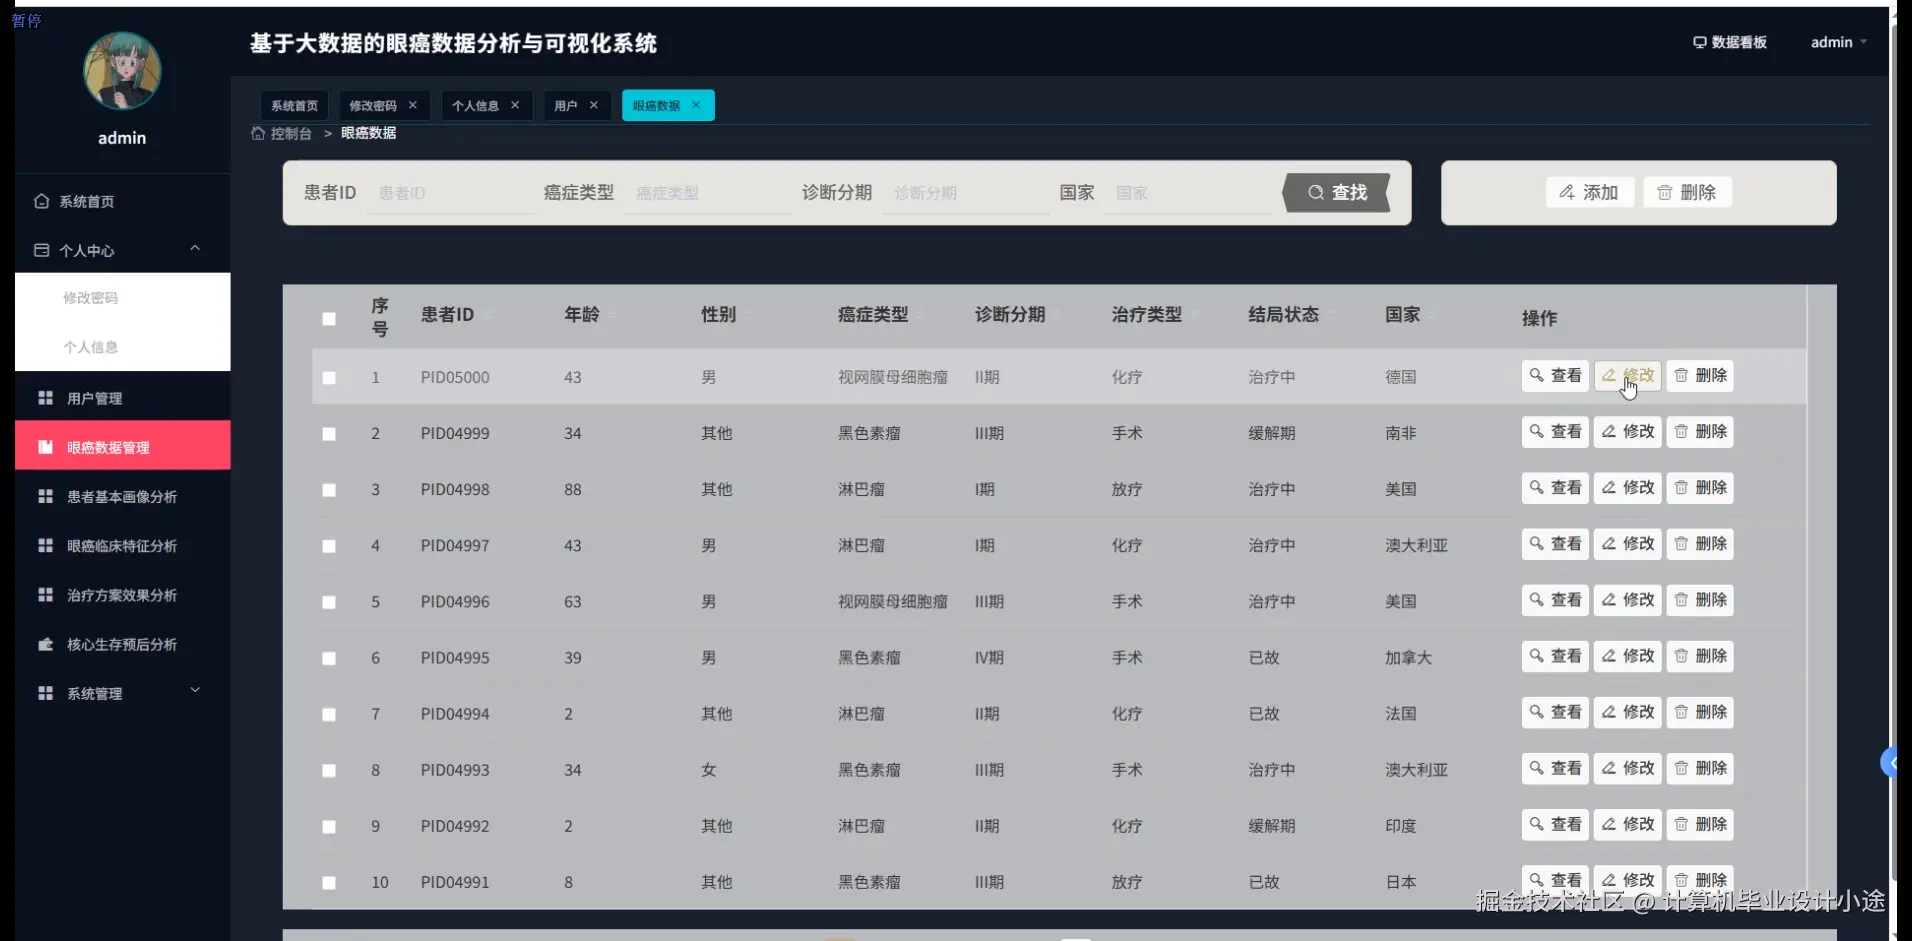Switch to the 个人信息 tab
This screenshot has height=941, width=1912.
tap(476, 105)
